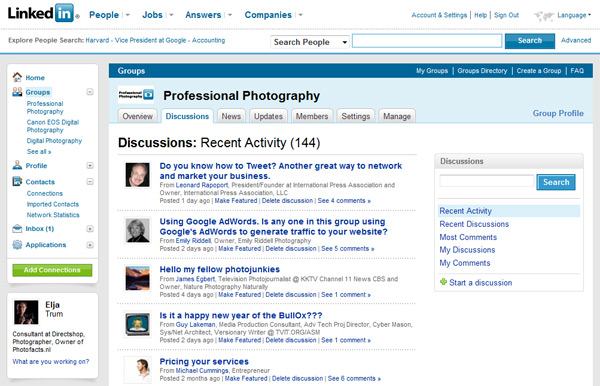Click the top Search button
The height and width of the screenshot is (386, 600).
(530, 41)
